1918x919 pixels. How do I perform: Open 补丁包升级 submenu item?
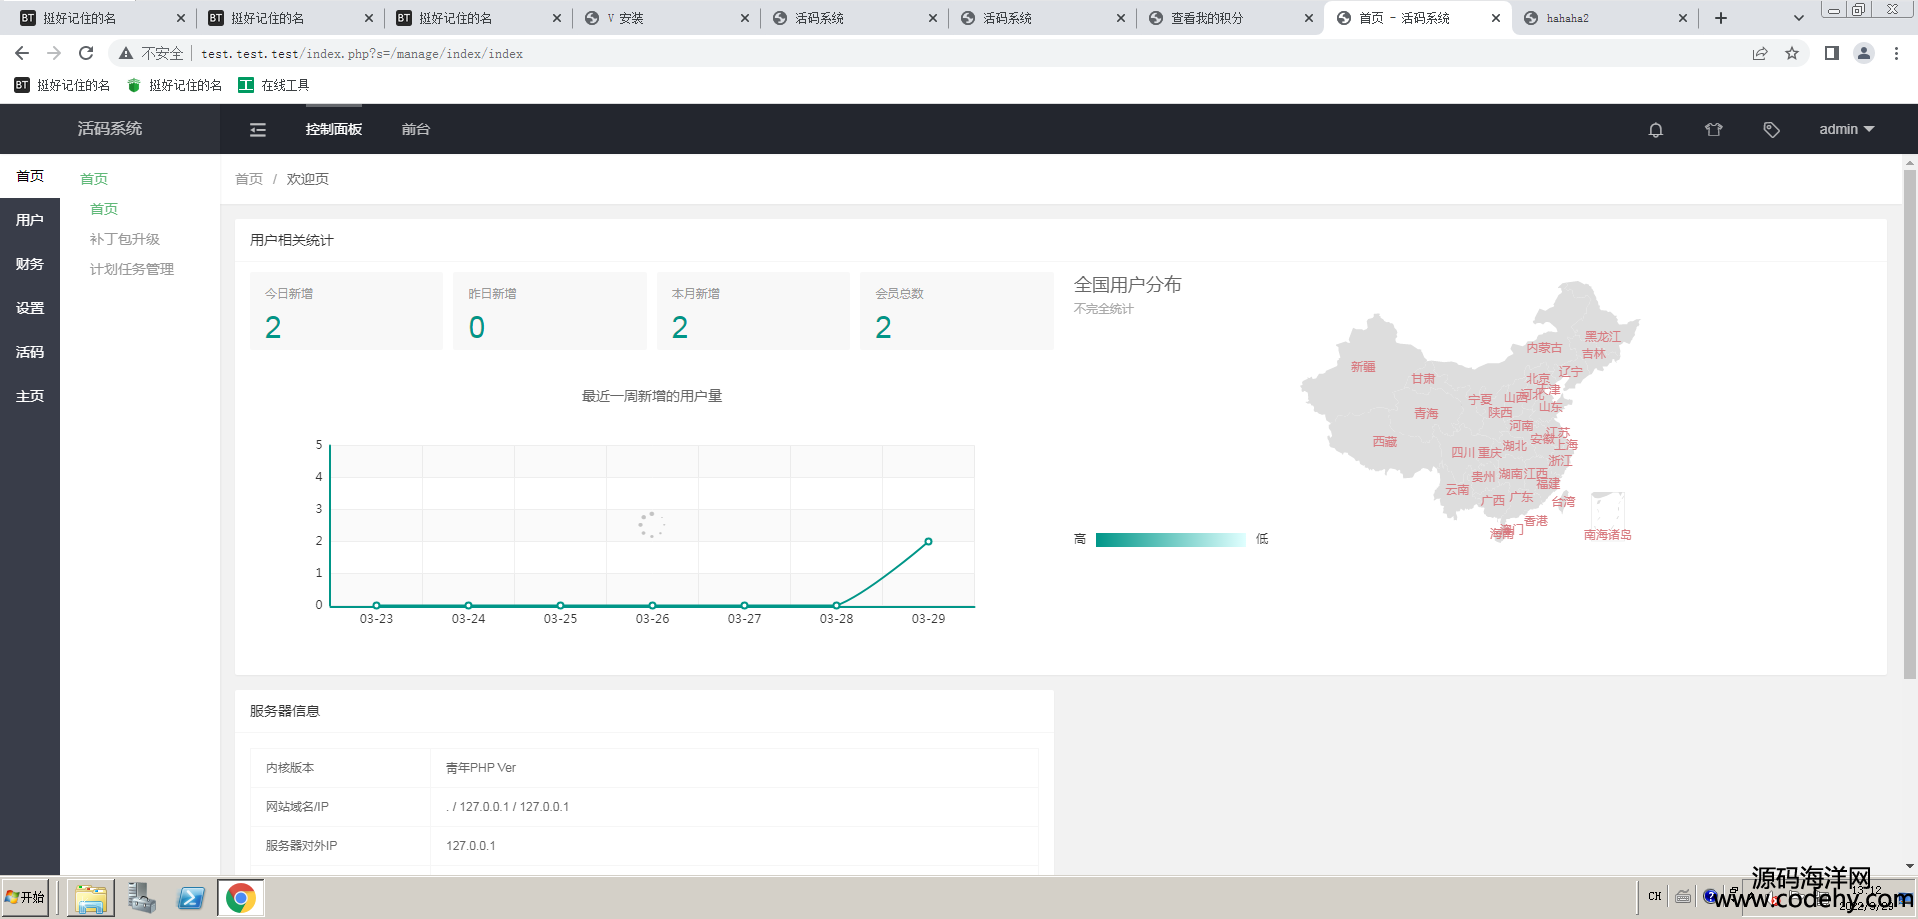click(x=125, y=239)
